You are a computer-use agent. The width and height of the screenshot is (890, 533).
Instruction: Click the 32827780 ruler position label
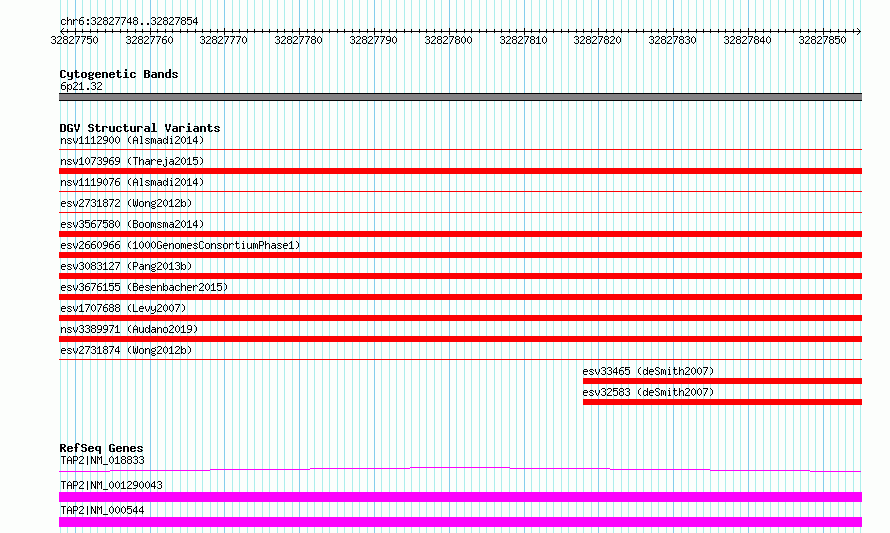(299, 40)
